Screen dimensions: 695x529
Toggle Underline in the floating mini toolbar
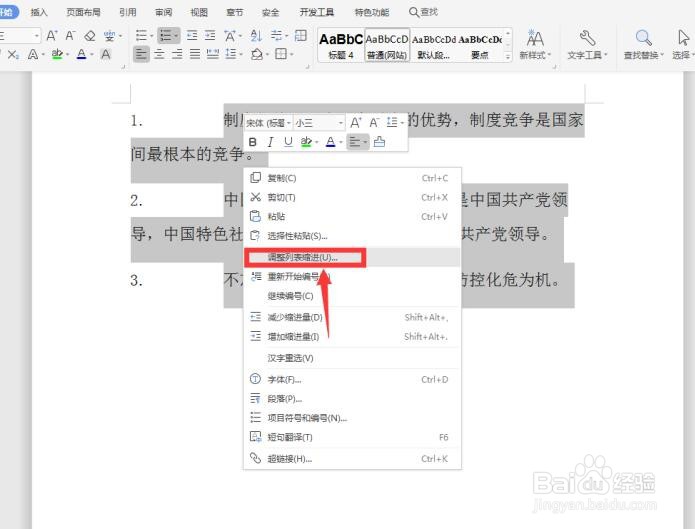click(288, 142)
